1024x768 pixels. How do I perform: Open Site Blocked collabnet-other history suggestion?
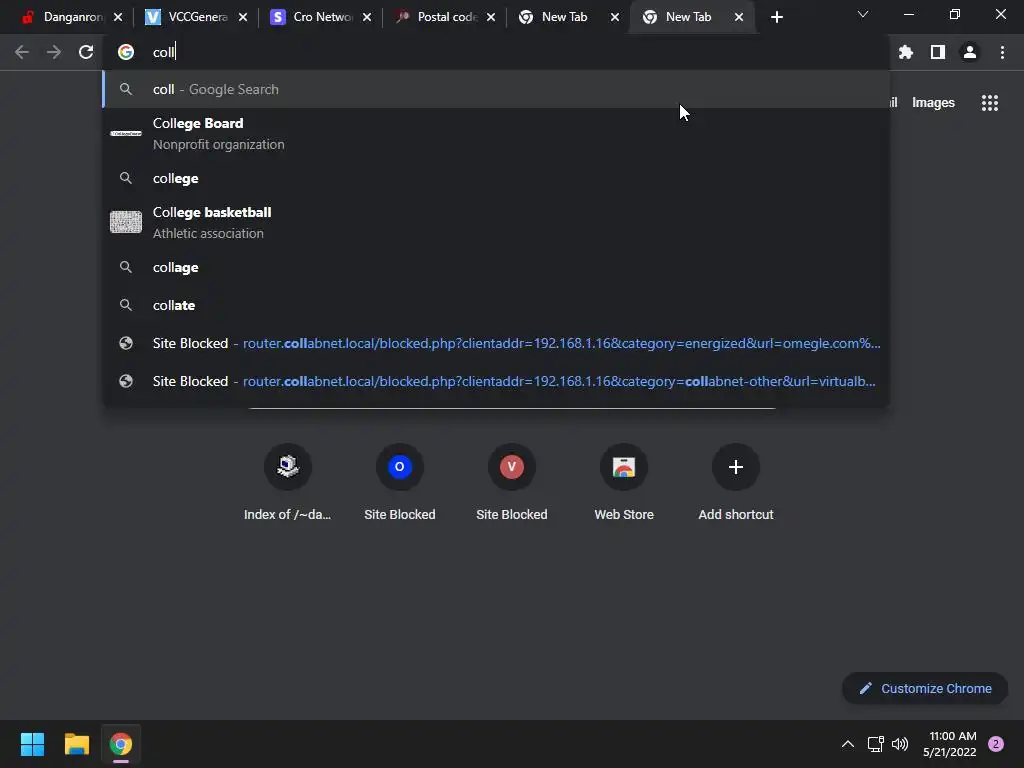pyautogui.click(x=496, y=381)
